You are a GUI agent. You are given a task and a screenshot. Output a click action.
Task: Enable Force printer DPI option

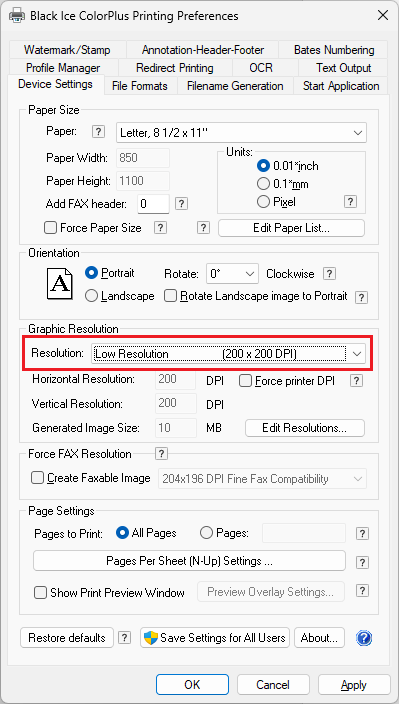coord(246,381)
